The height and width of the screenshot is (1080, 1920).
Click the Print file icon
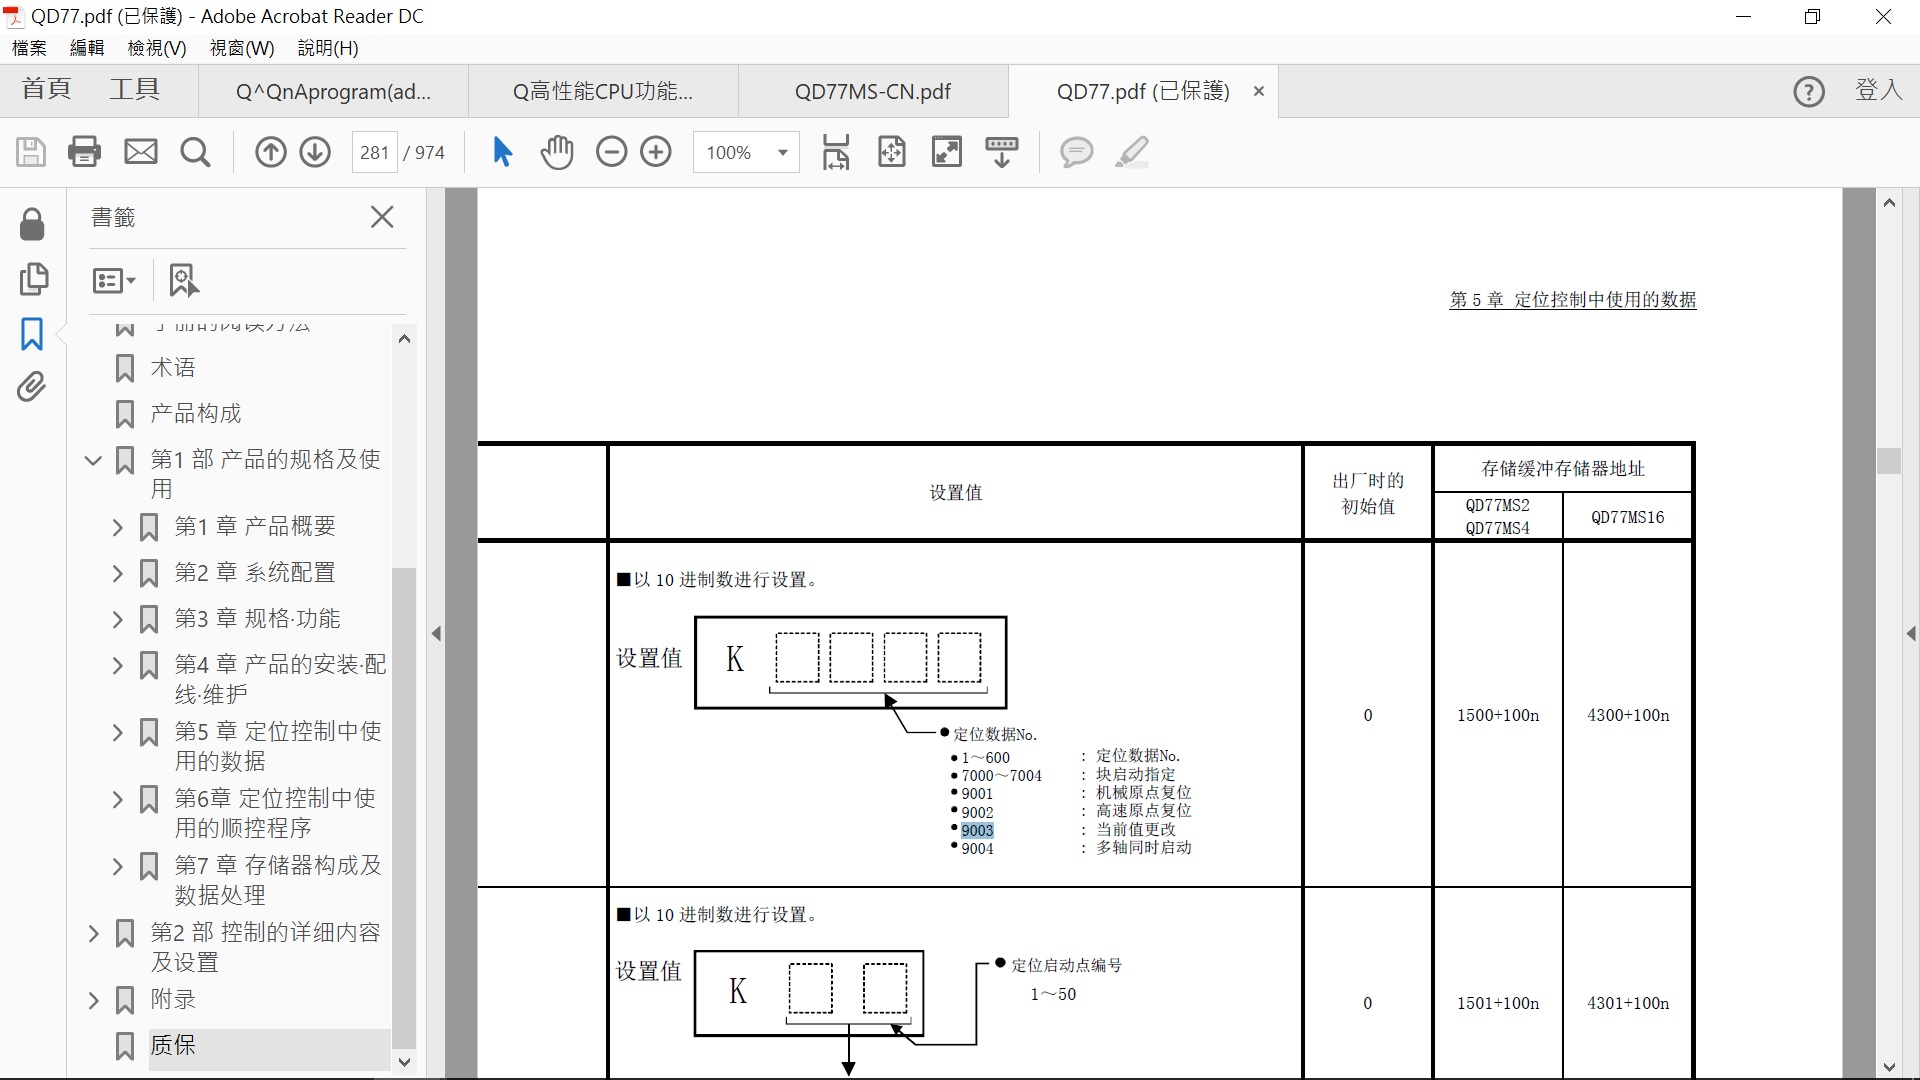84,152
